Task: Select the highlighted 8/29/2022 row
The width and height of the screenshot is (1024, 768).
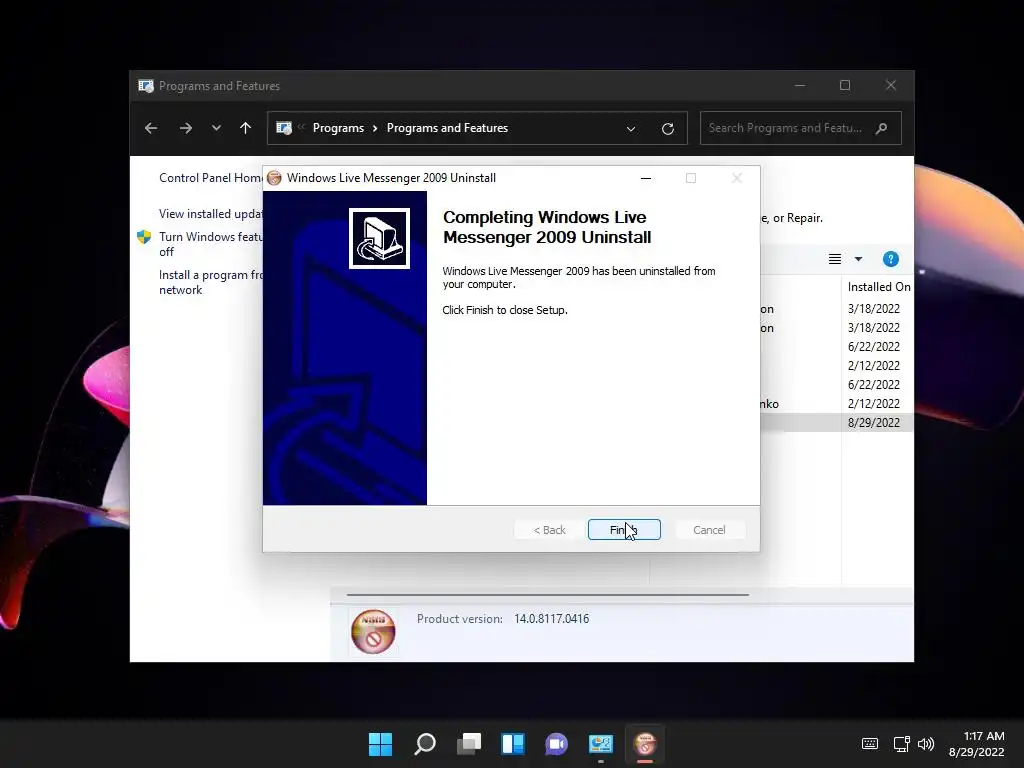Action: click(837, 423)
